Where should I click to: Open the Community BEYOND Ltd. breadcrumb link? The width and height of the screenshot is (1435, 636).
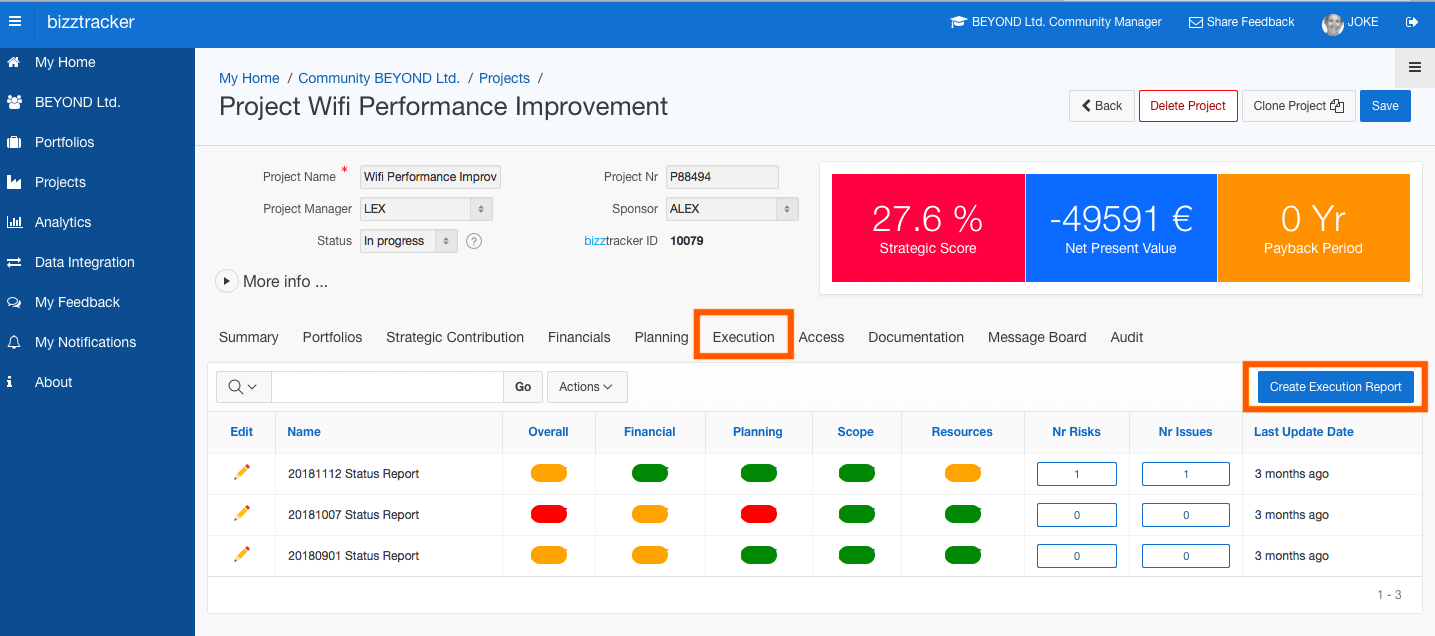(x=379, y=78)
